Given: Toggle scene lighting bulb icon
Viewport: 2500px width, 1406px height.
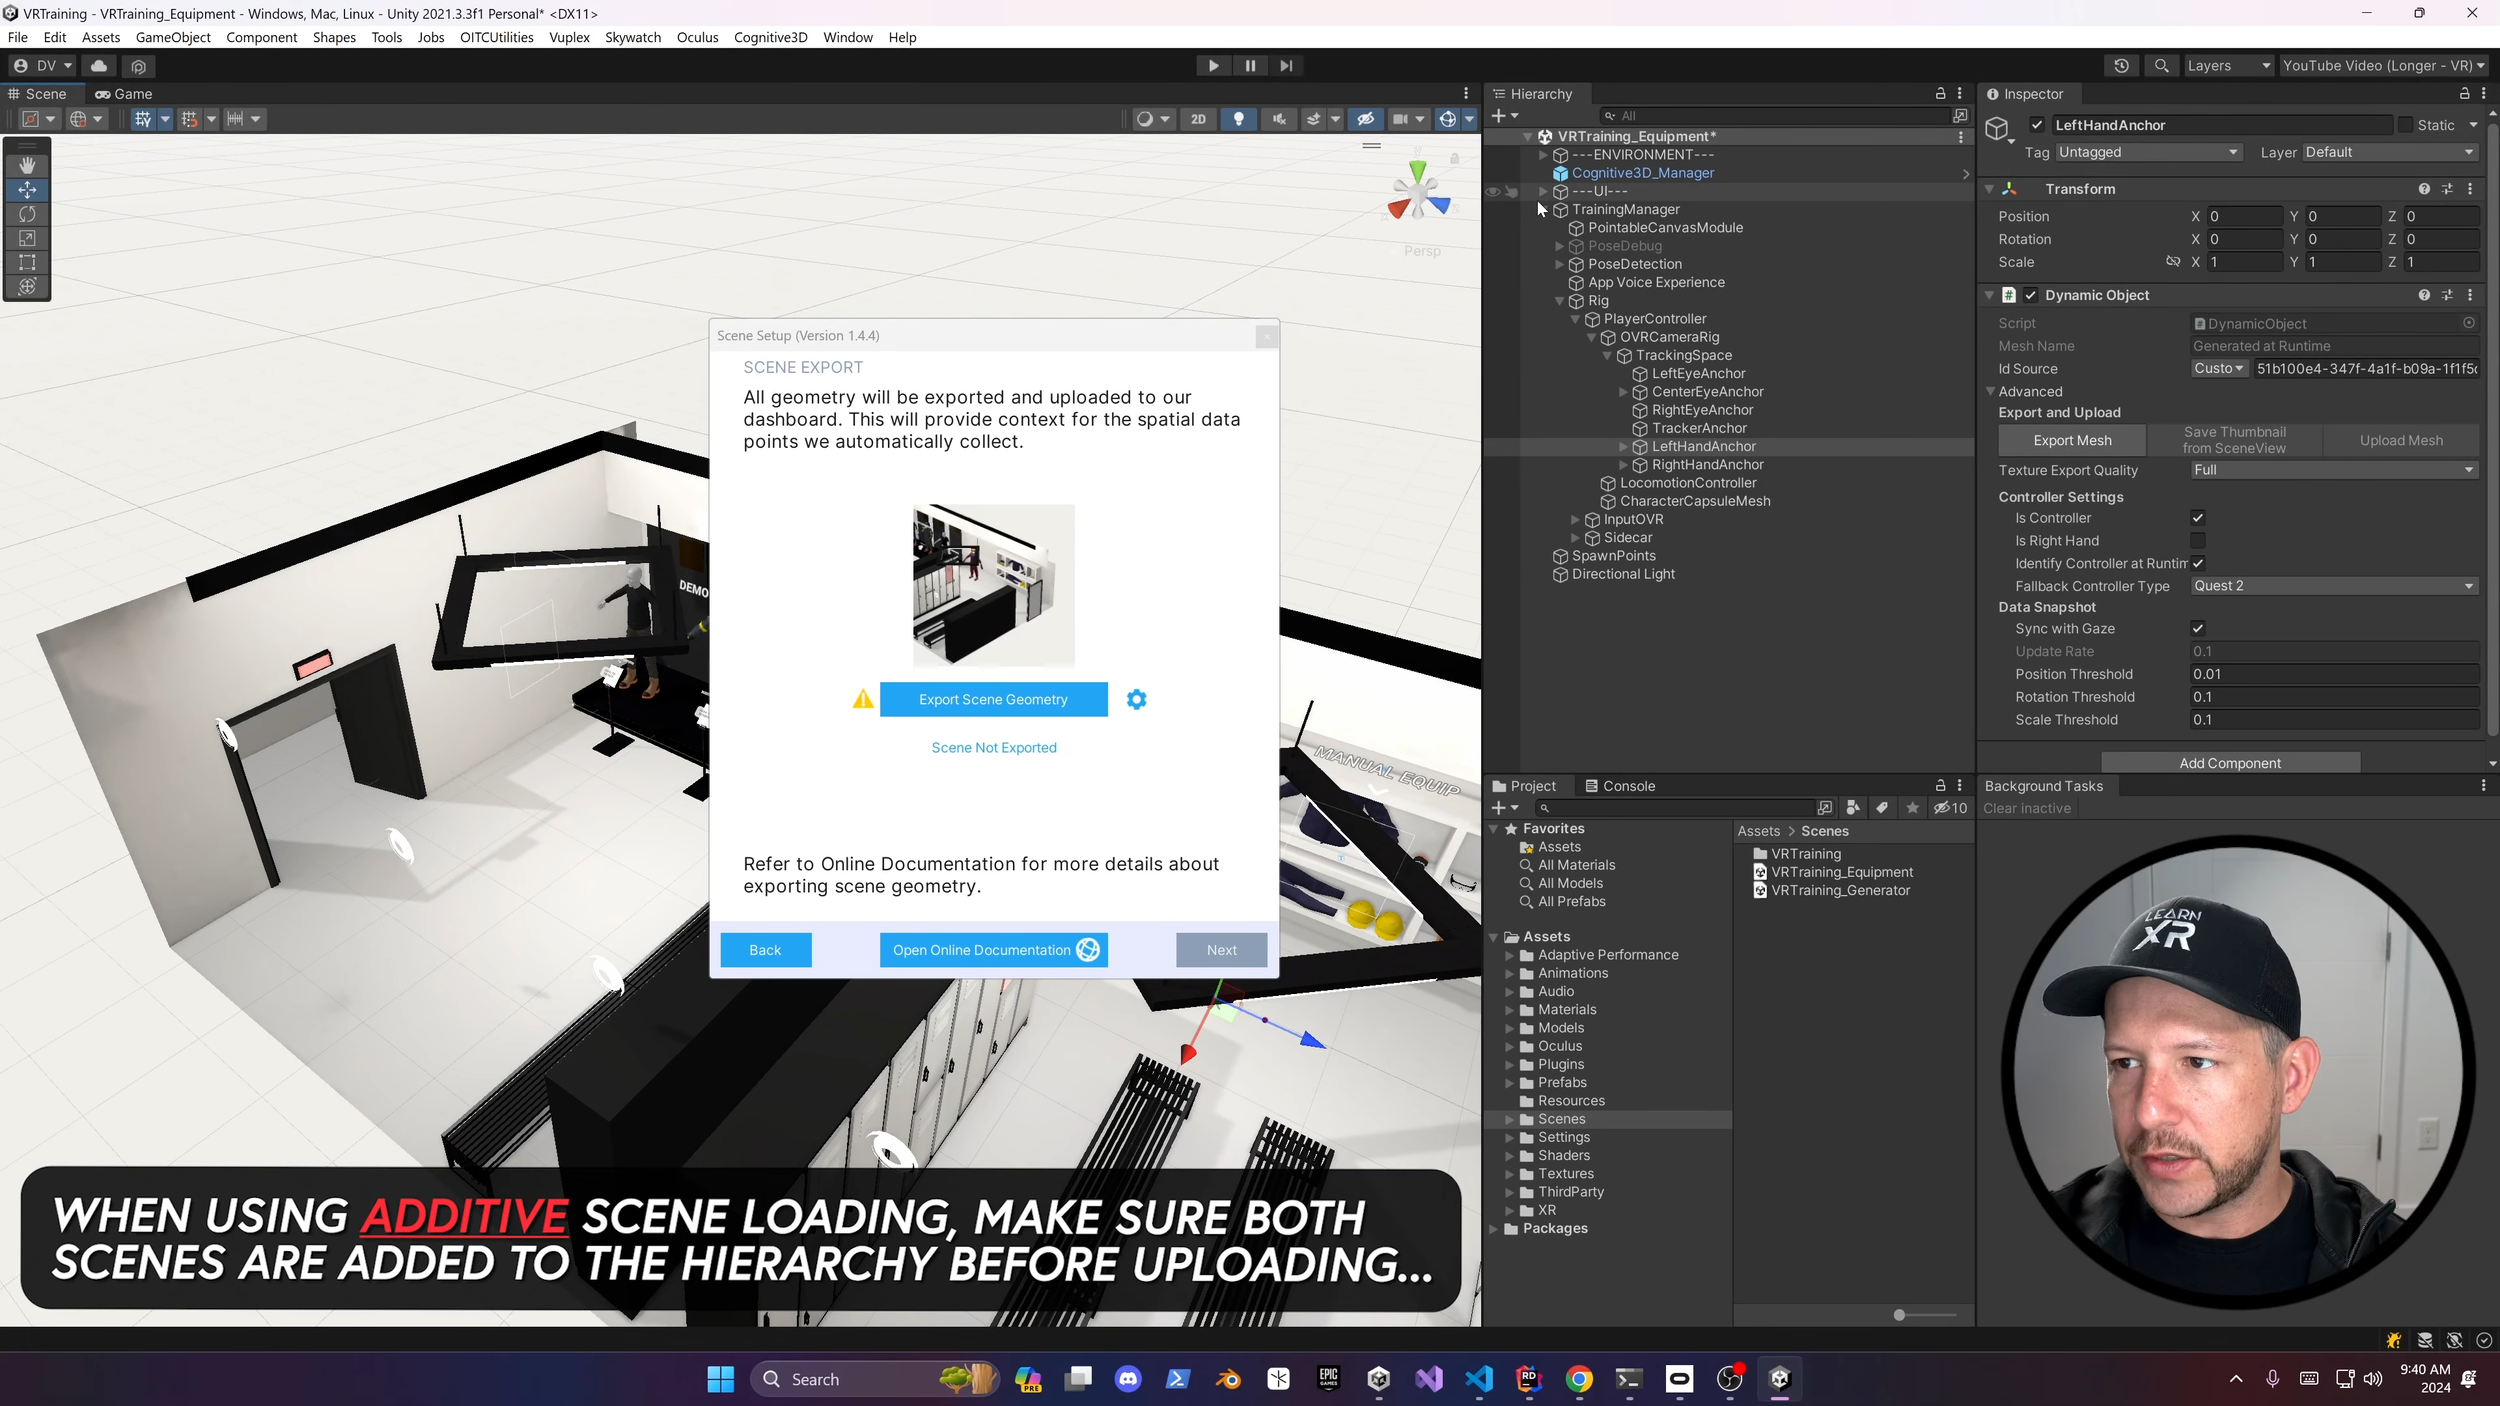Looking at the screenshot, I should [x=1238, y=119].
